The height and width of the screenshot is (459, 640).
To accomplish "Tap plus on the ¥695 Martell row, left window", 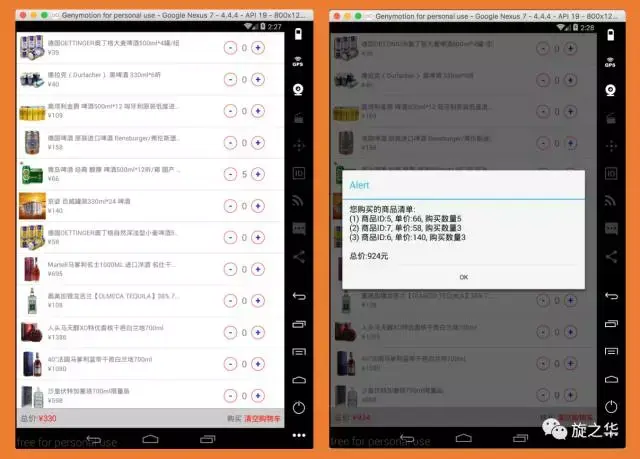I will (x=258, y=269).
